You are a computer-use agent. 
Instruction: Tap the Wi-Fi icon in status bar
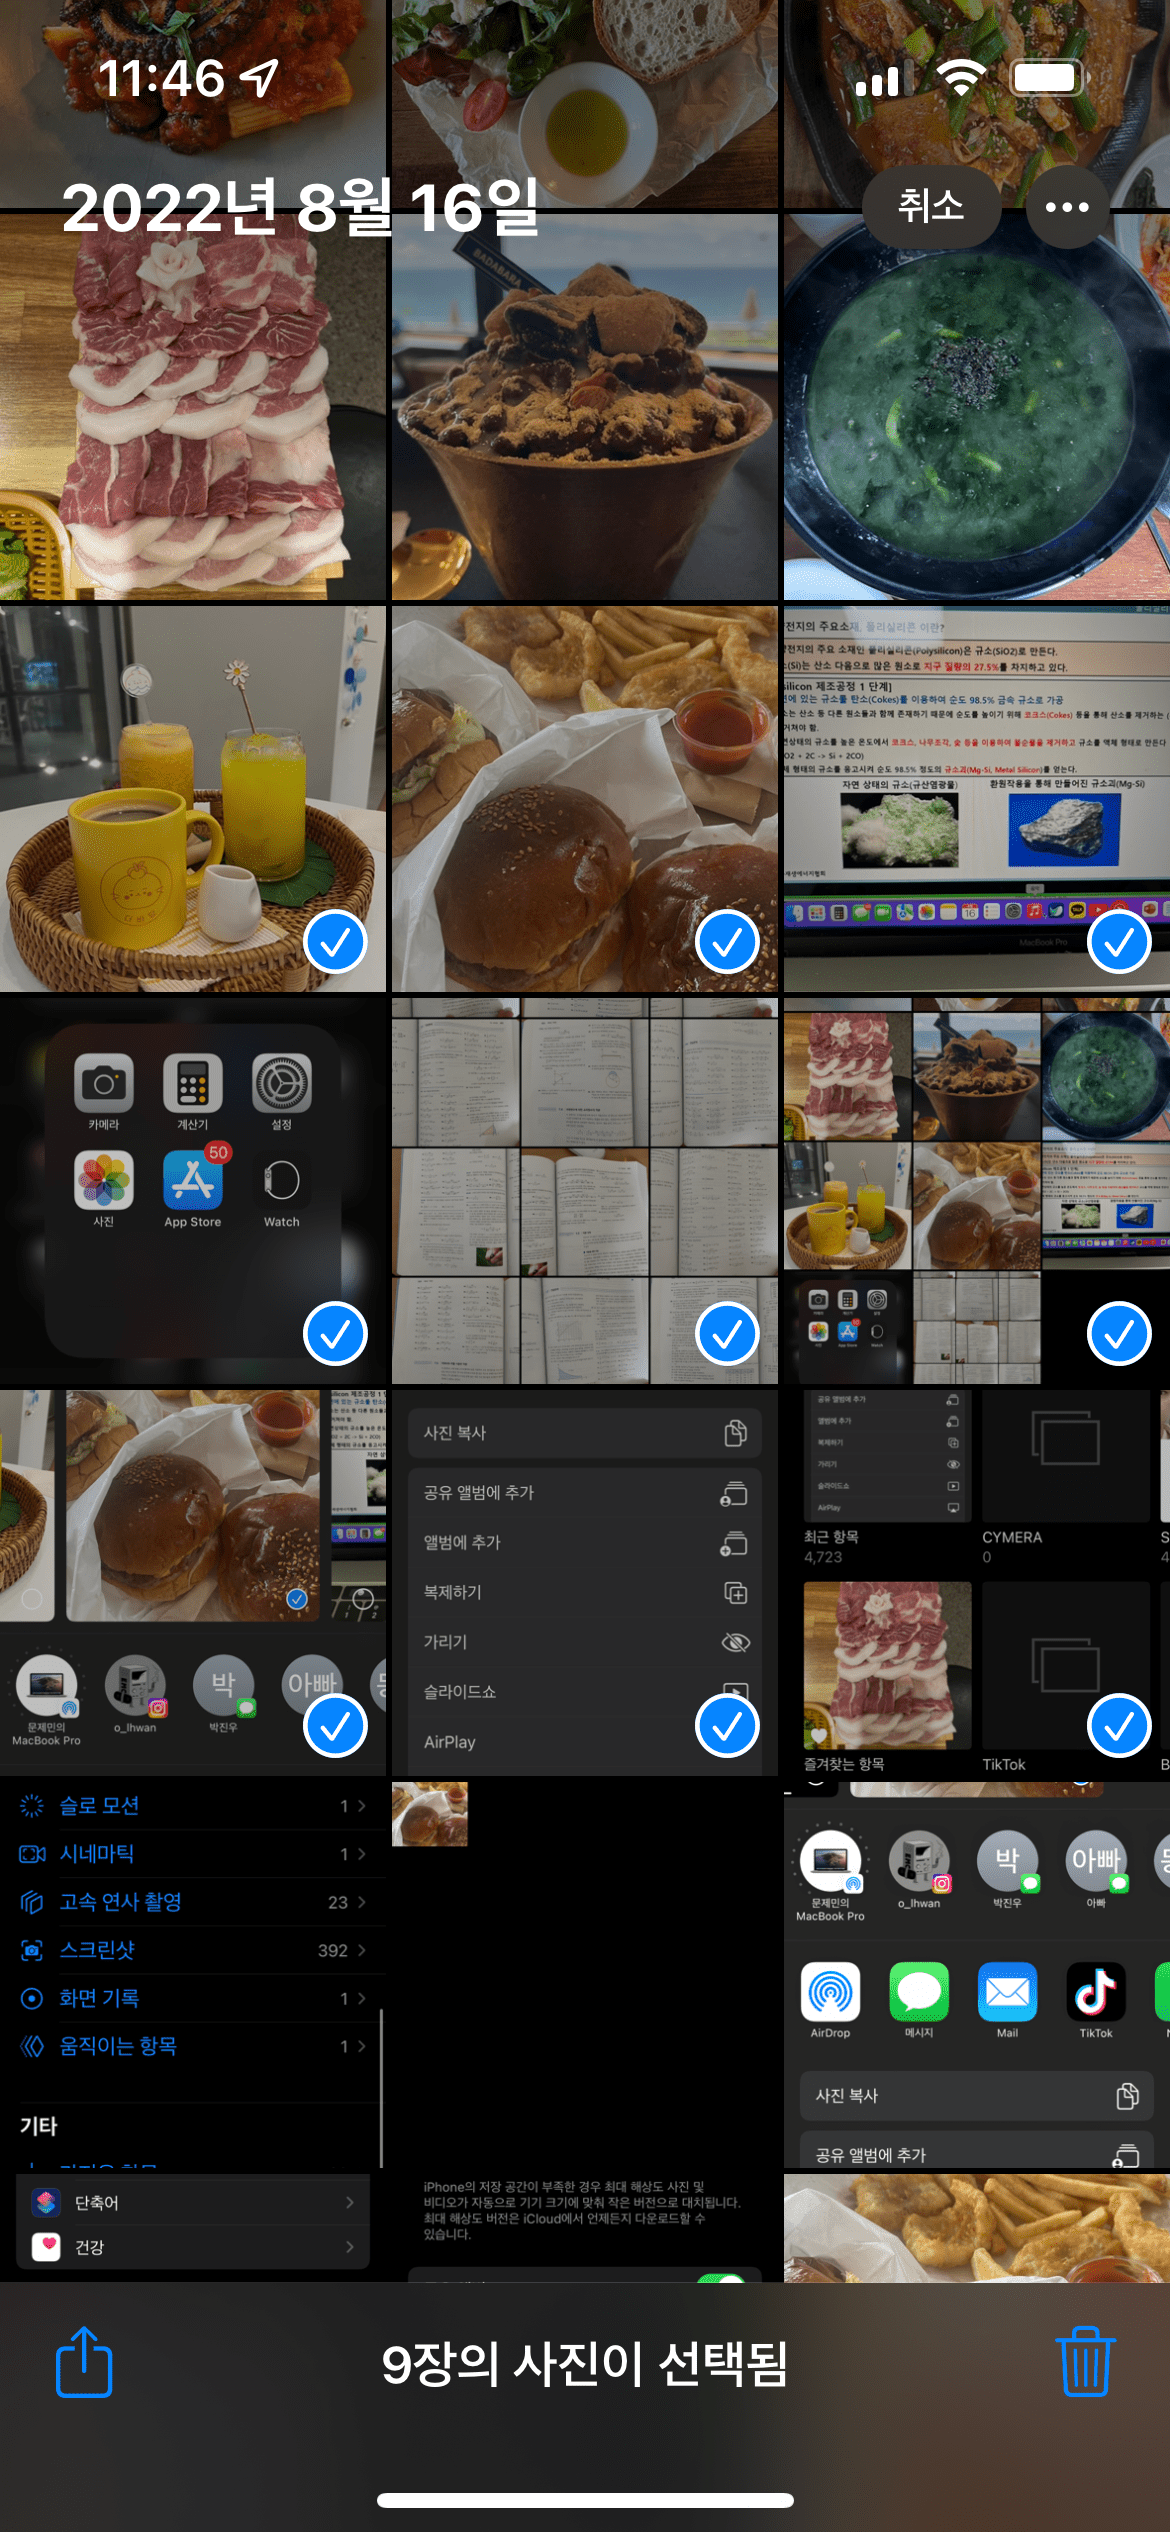[961, 78]
